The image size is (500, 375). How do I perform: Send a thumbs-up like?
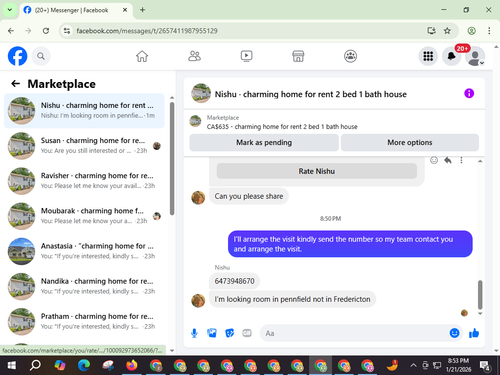474,333
